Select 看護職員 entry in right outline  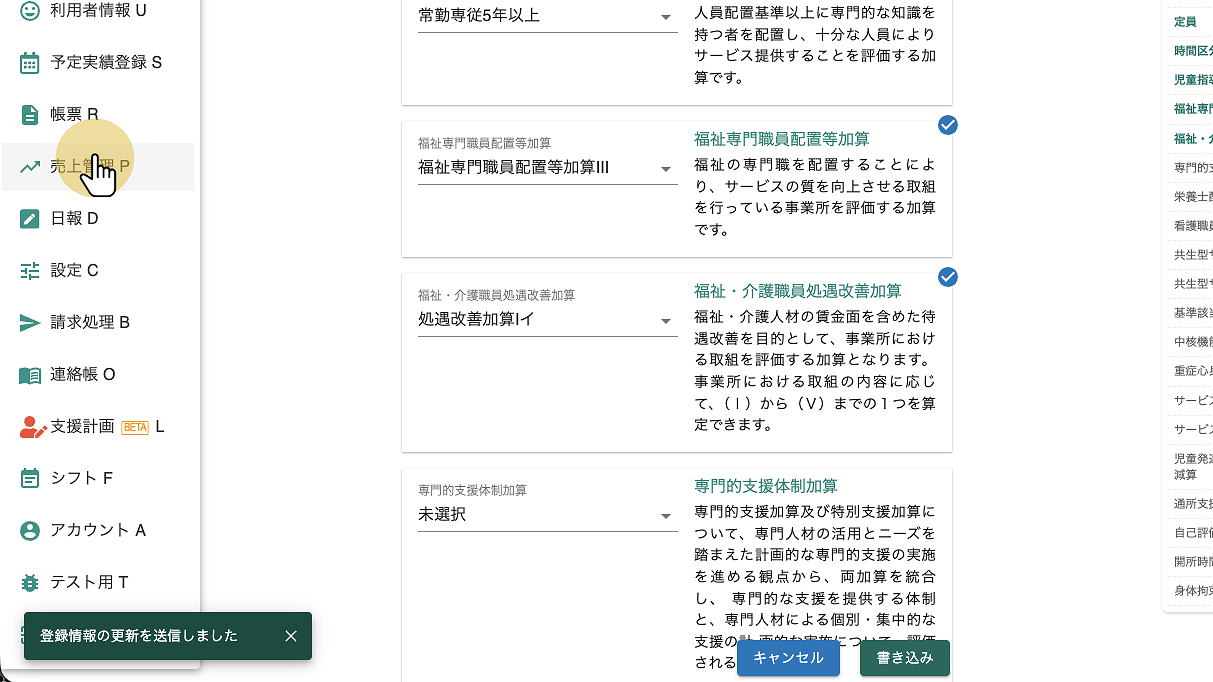pyautogui.click(x=1191, y=226)
